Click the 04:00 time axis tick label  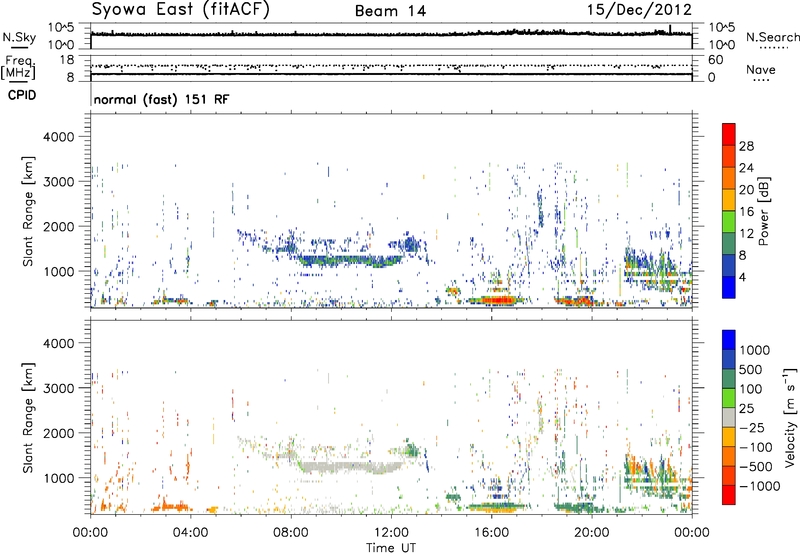coord(190,533)
